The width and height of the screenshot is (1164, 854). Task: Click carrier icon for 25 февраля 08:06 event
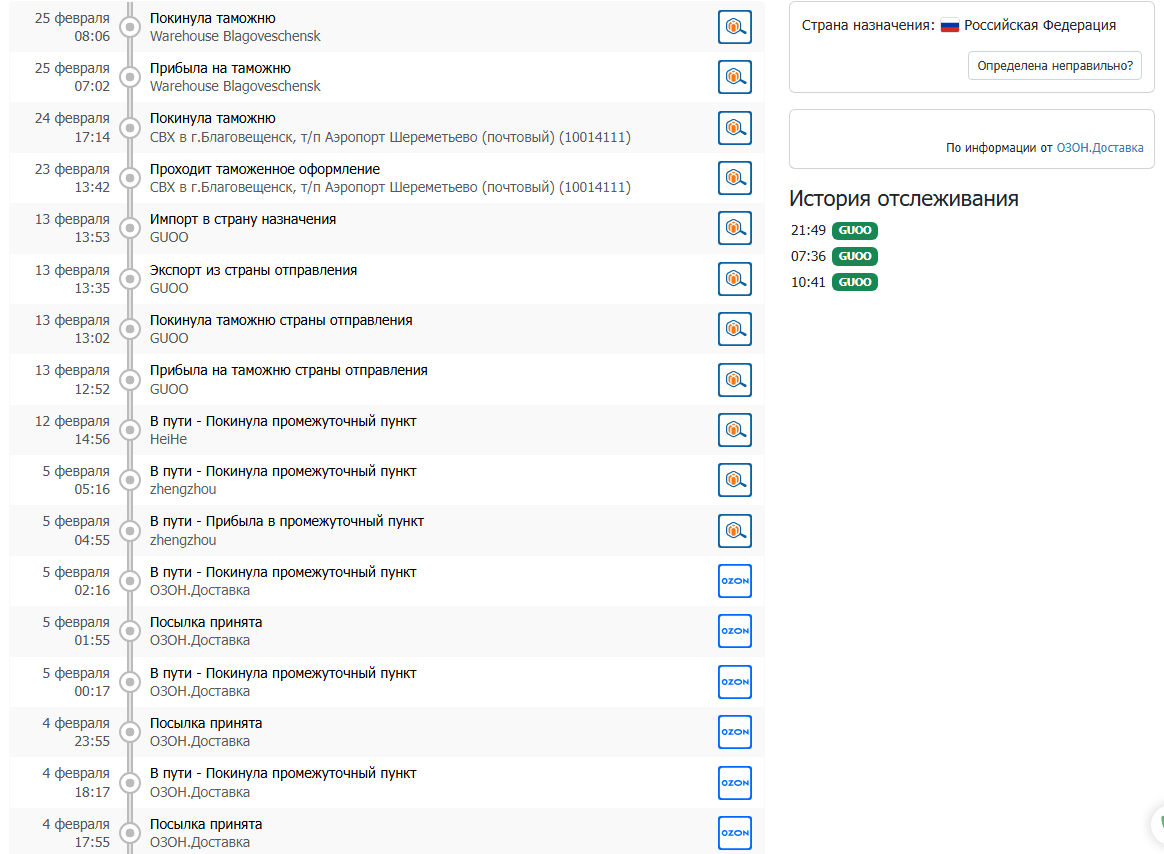(735, 27)
